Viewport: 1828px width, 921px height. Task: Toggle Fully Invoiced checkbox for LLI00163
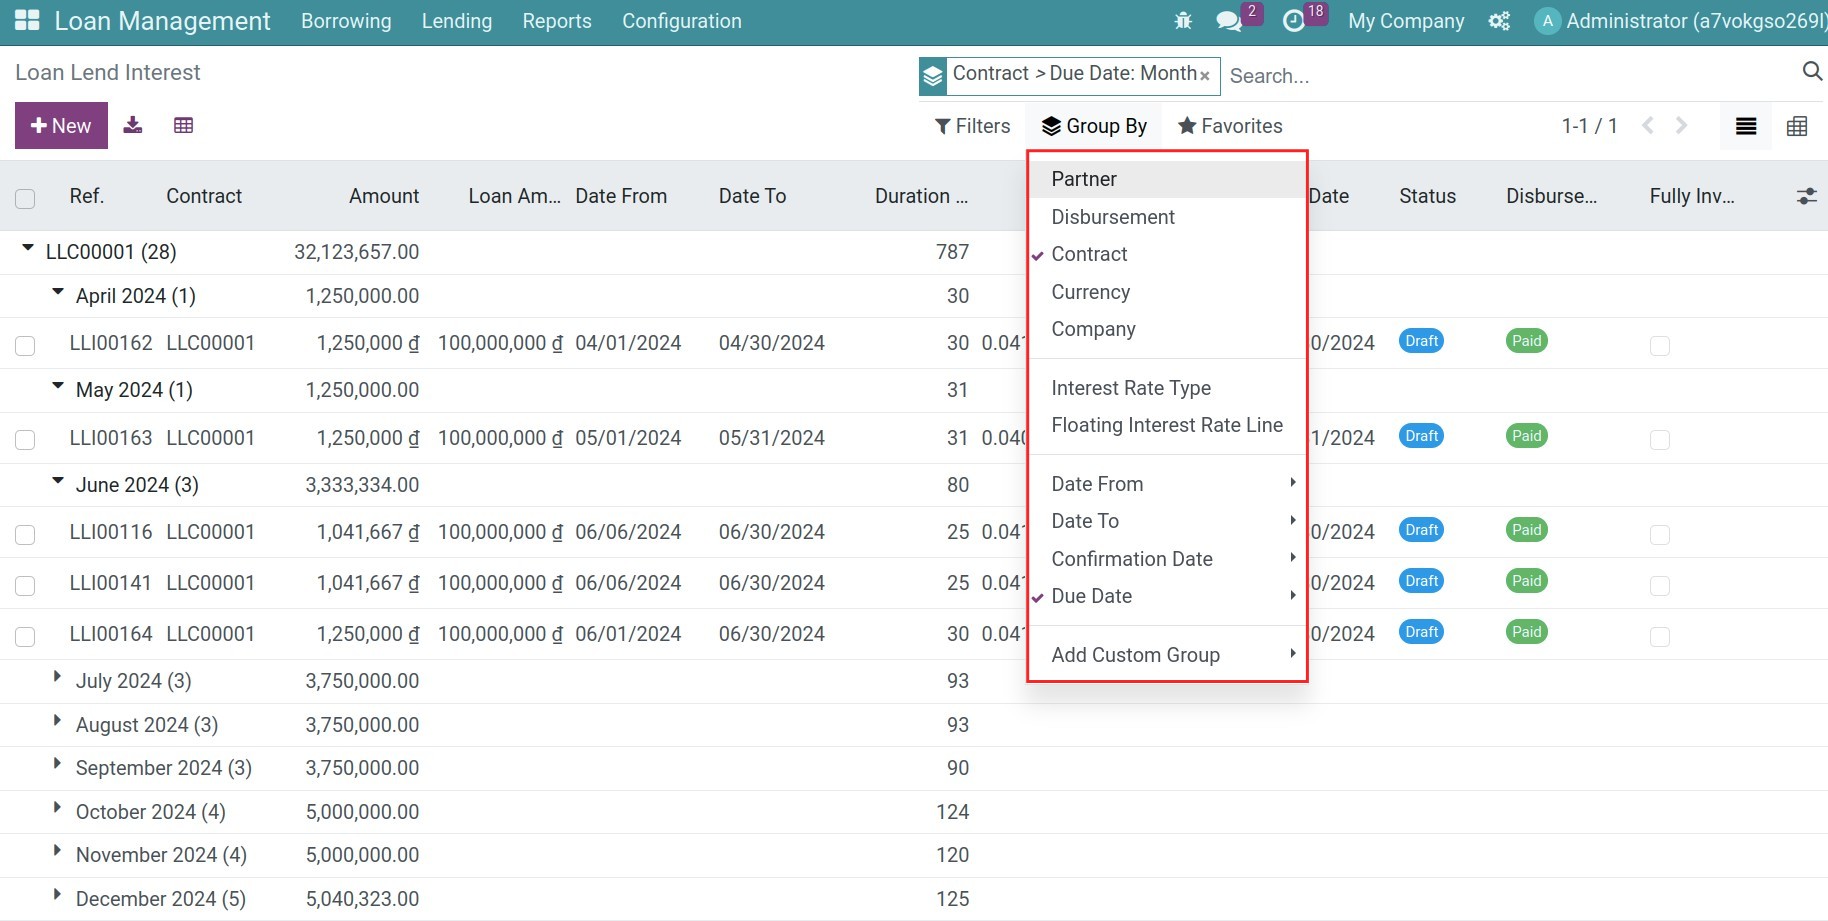[1660, 440]
